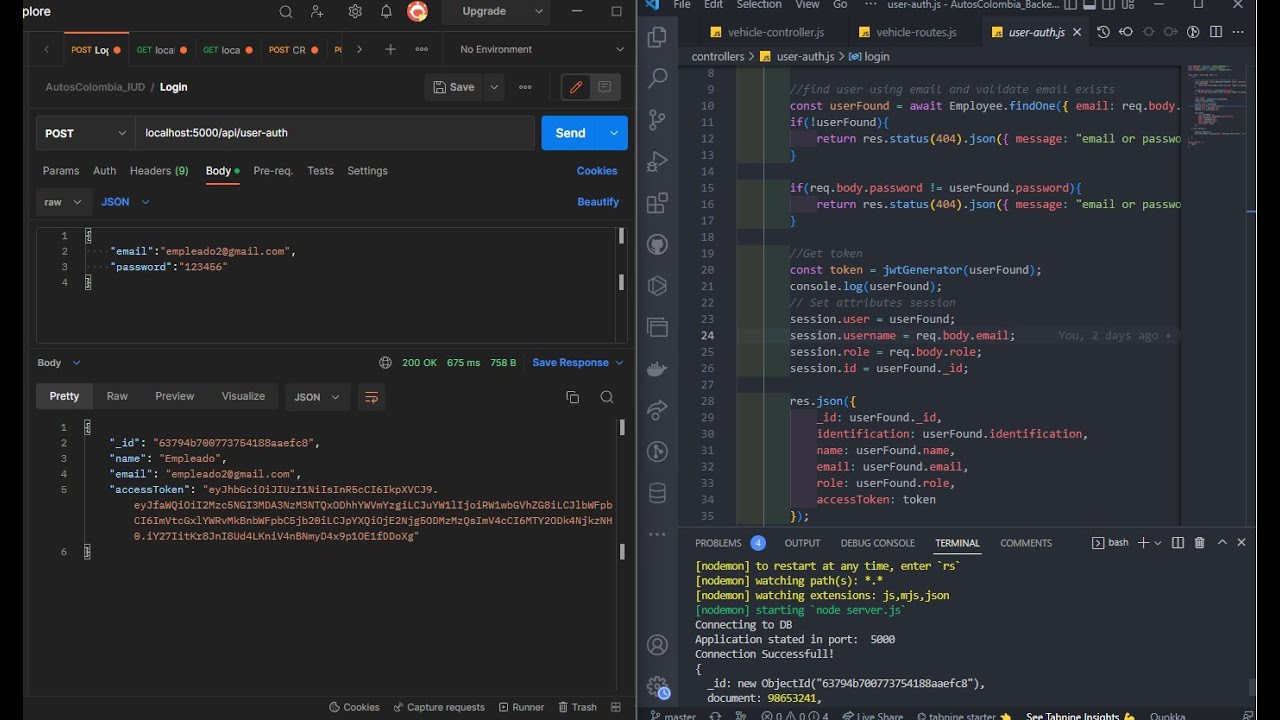Screen dimensions: 1280x720
Task: Split the terminal panel
Action: 1178,543
